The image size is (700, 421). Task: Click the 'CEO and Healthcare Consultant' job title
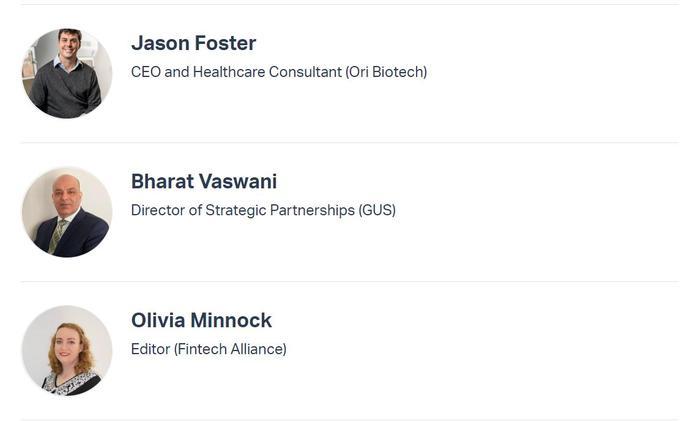point(236,72)
